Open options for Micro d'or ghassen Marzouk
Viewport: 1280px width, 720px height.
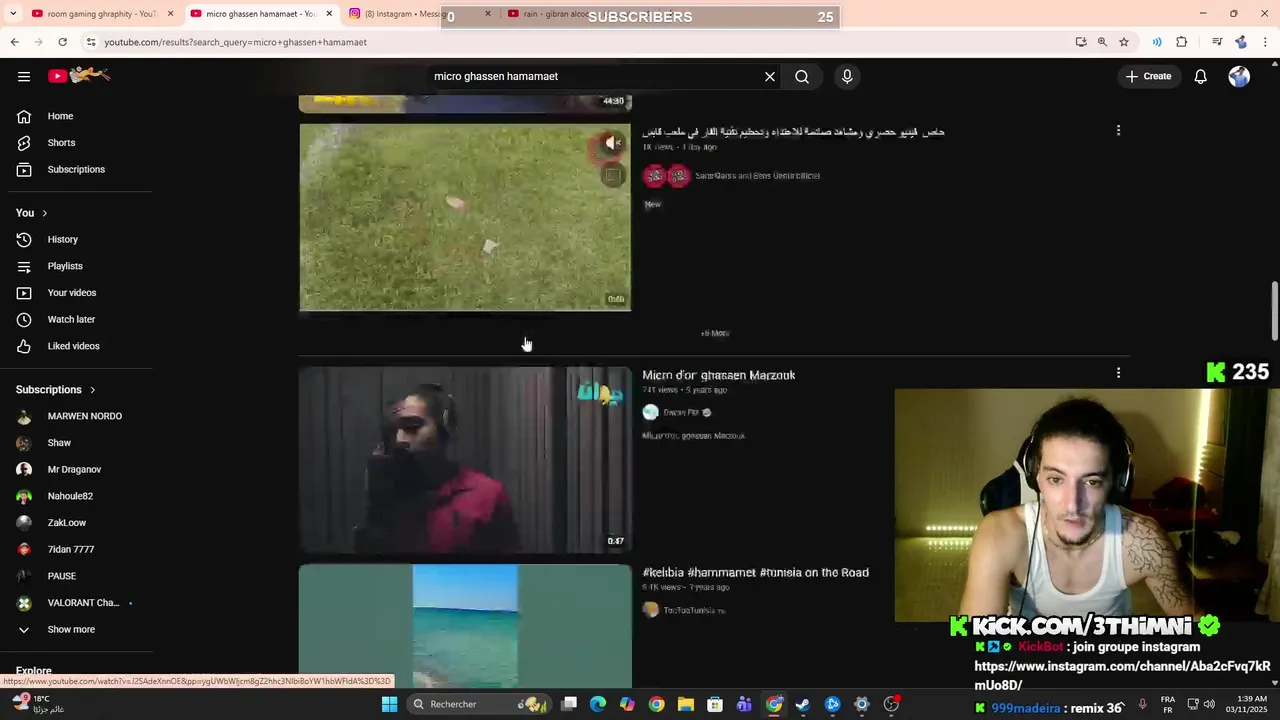[1118, 373]
